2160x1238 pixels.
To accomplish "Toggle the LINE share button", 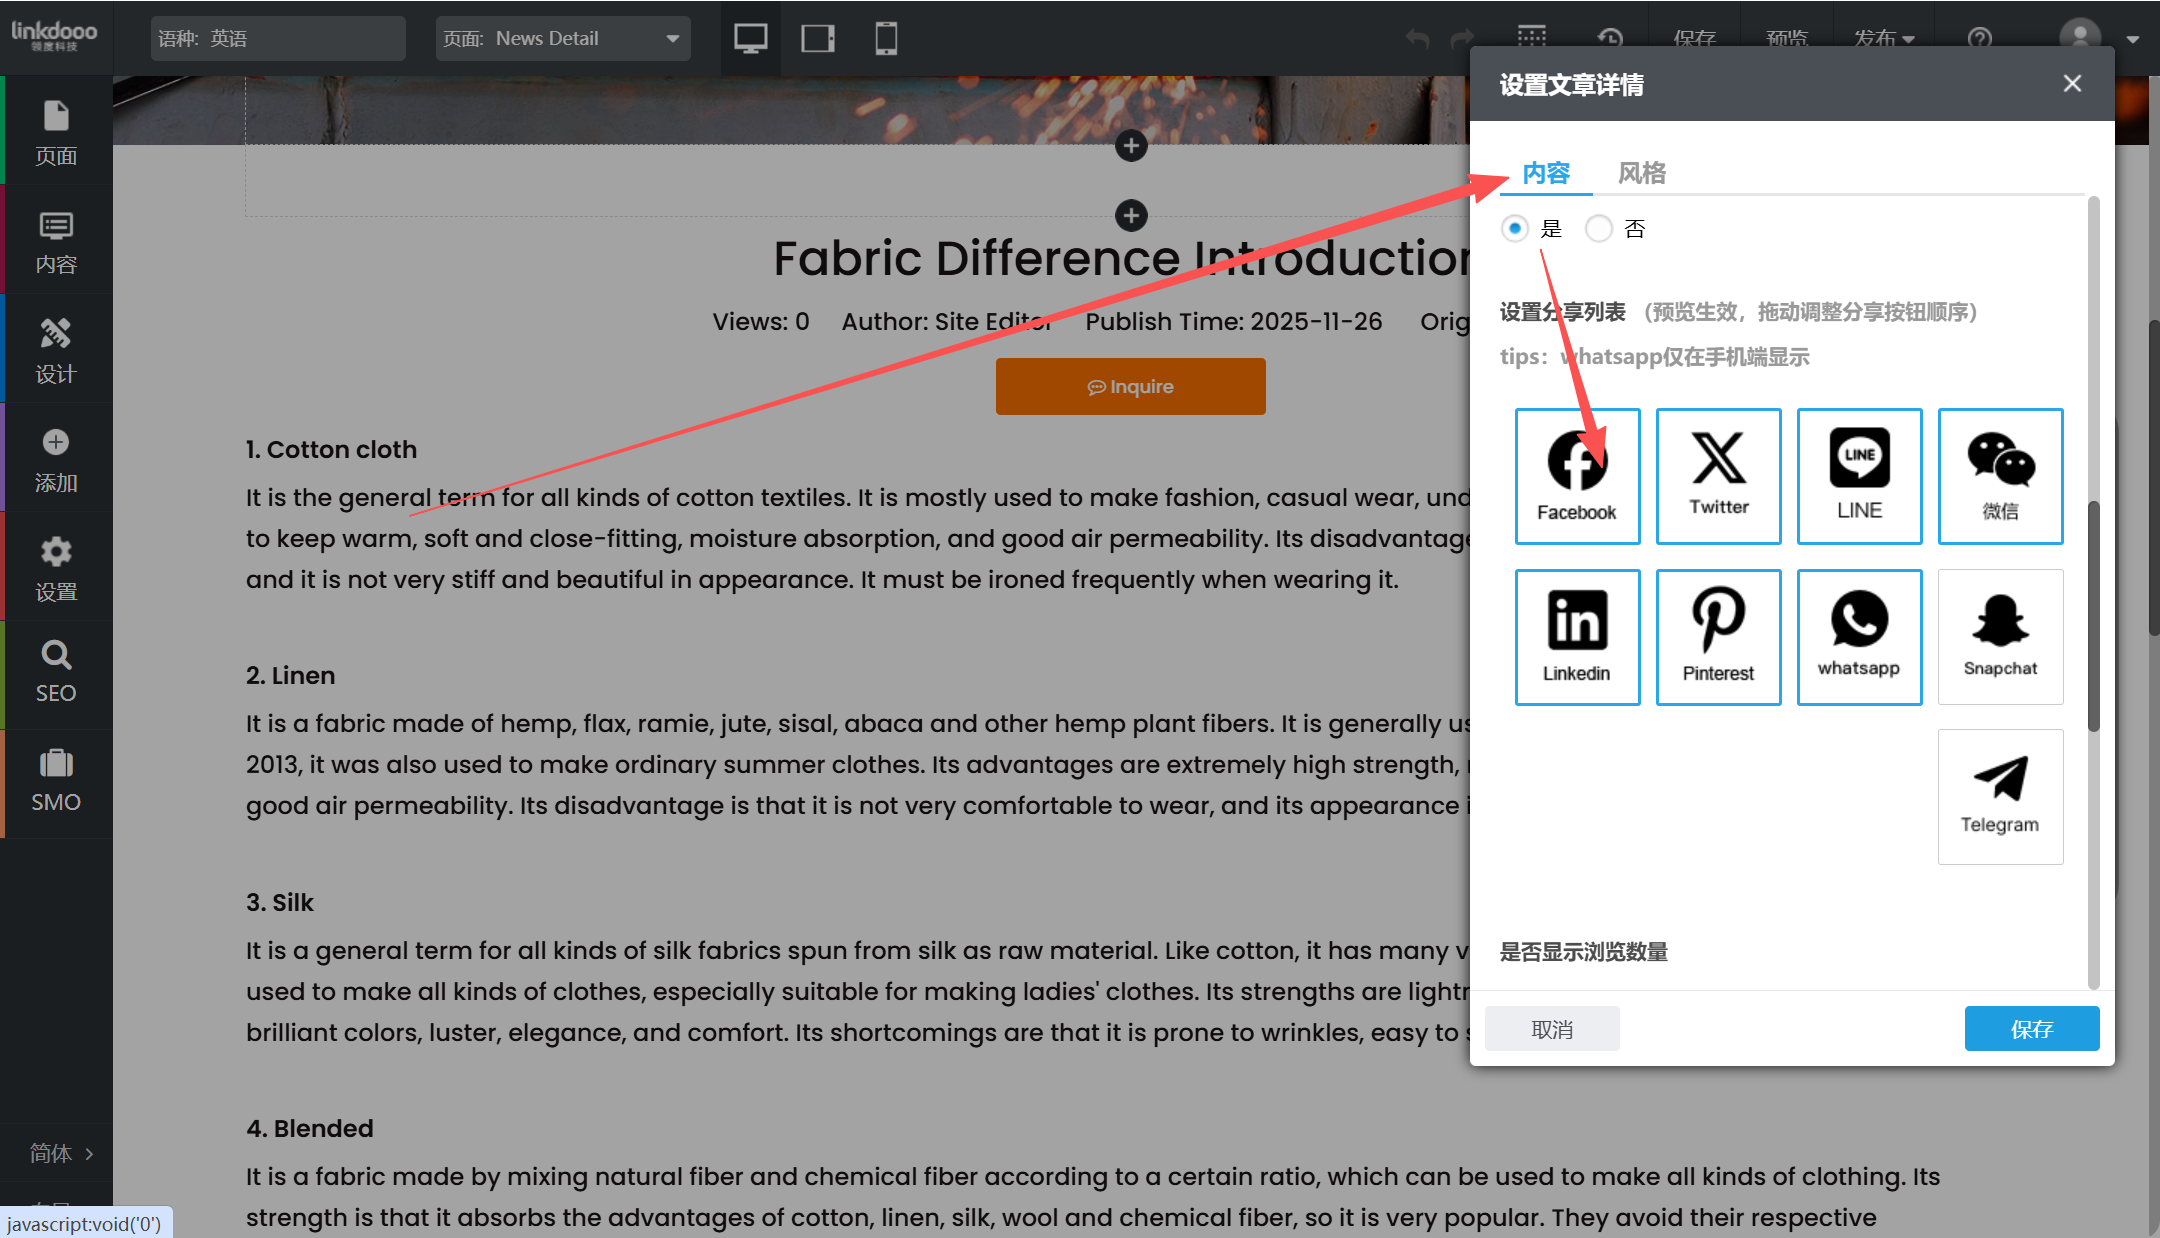I will [x=1859, y=475].
